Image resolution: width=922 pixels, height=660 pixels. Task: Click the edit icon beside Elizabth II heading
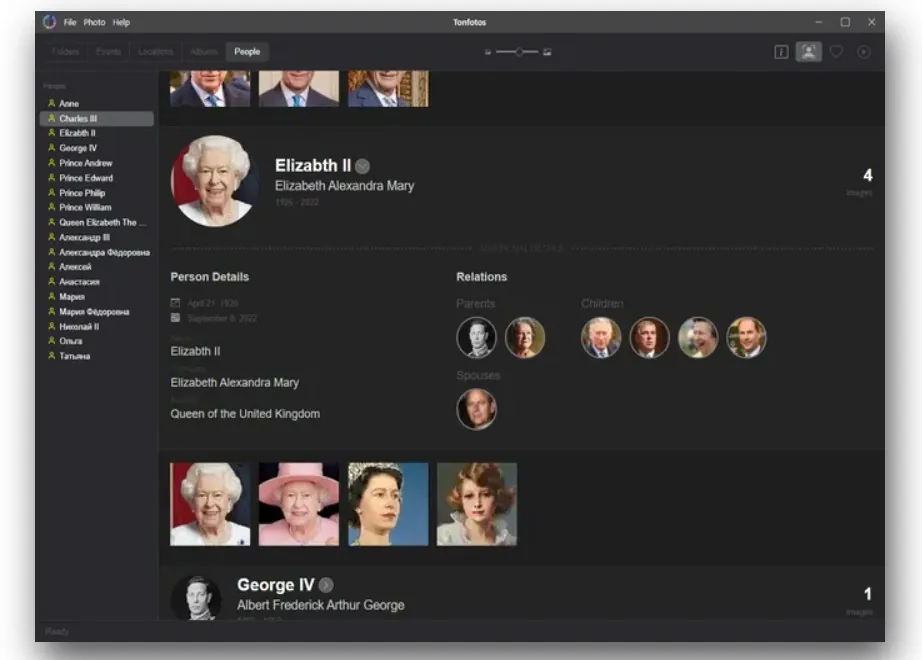[363, 166]
